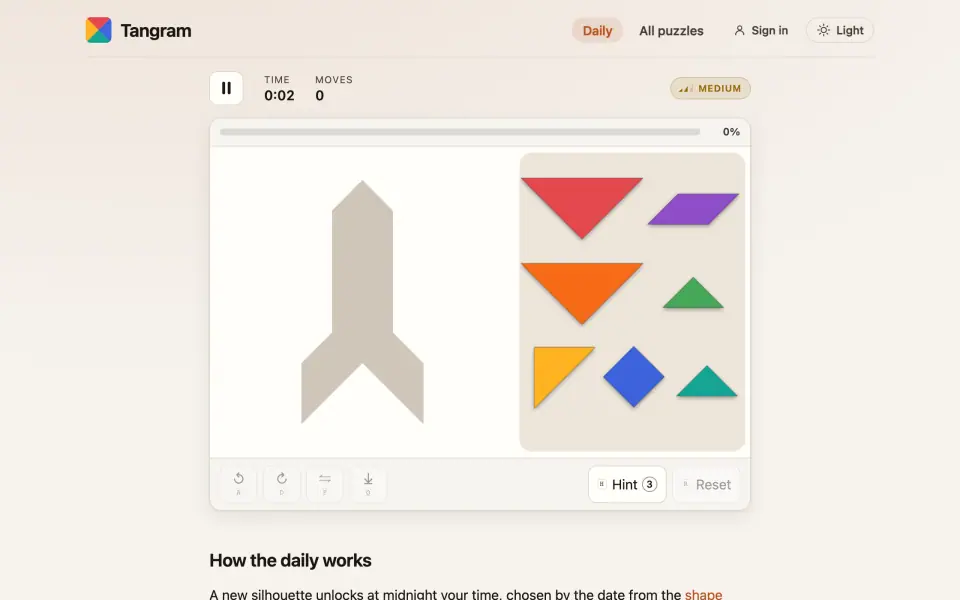Open the Daily tab

[597, 31]
